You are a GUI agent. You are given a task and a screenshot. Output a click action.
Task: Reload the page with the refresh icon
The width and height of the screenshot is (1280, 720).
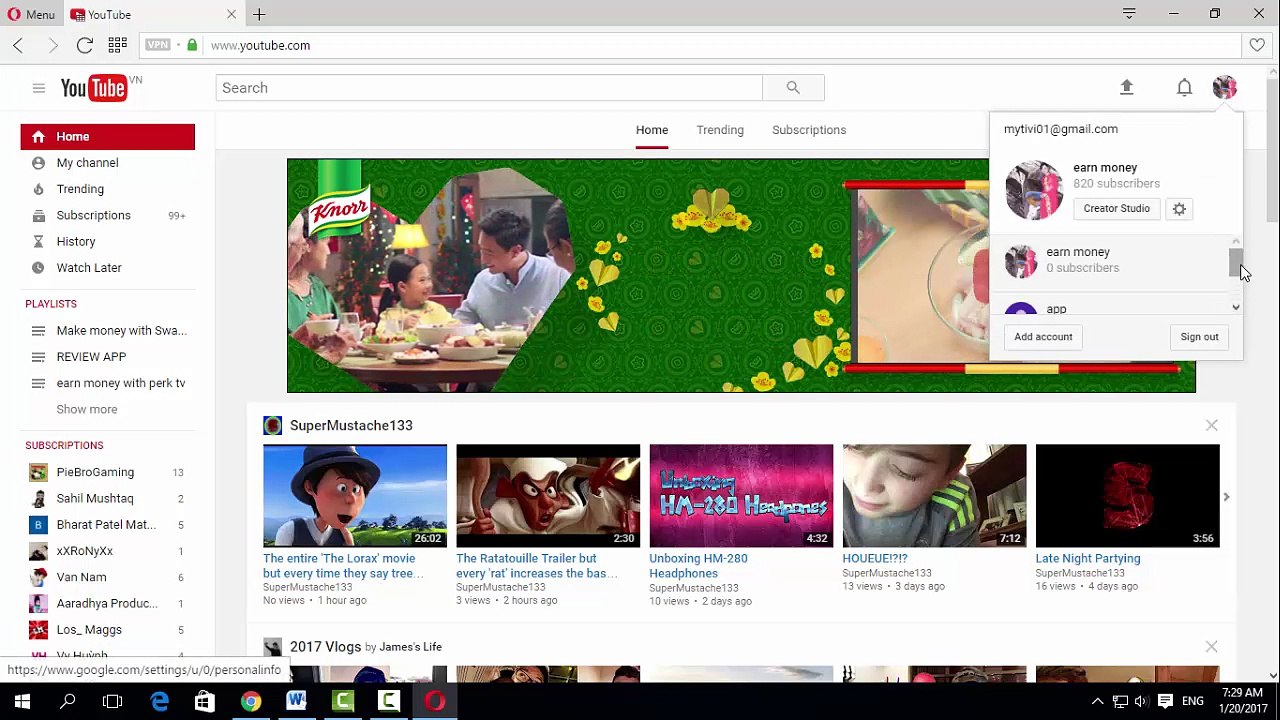pos(85,45)
